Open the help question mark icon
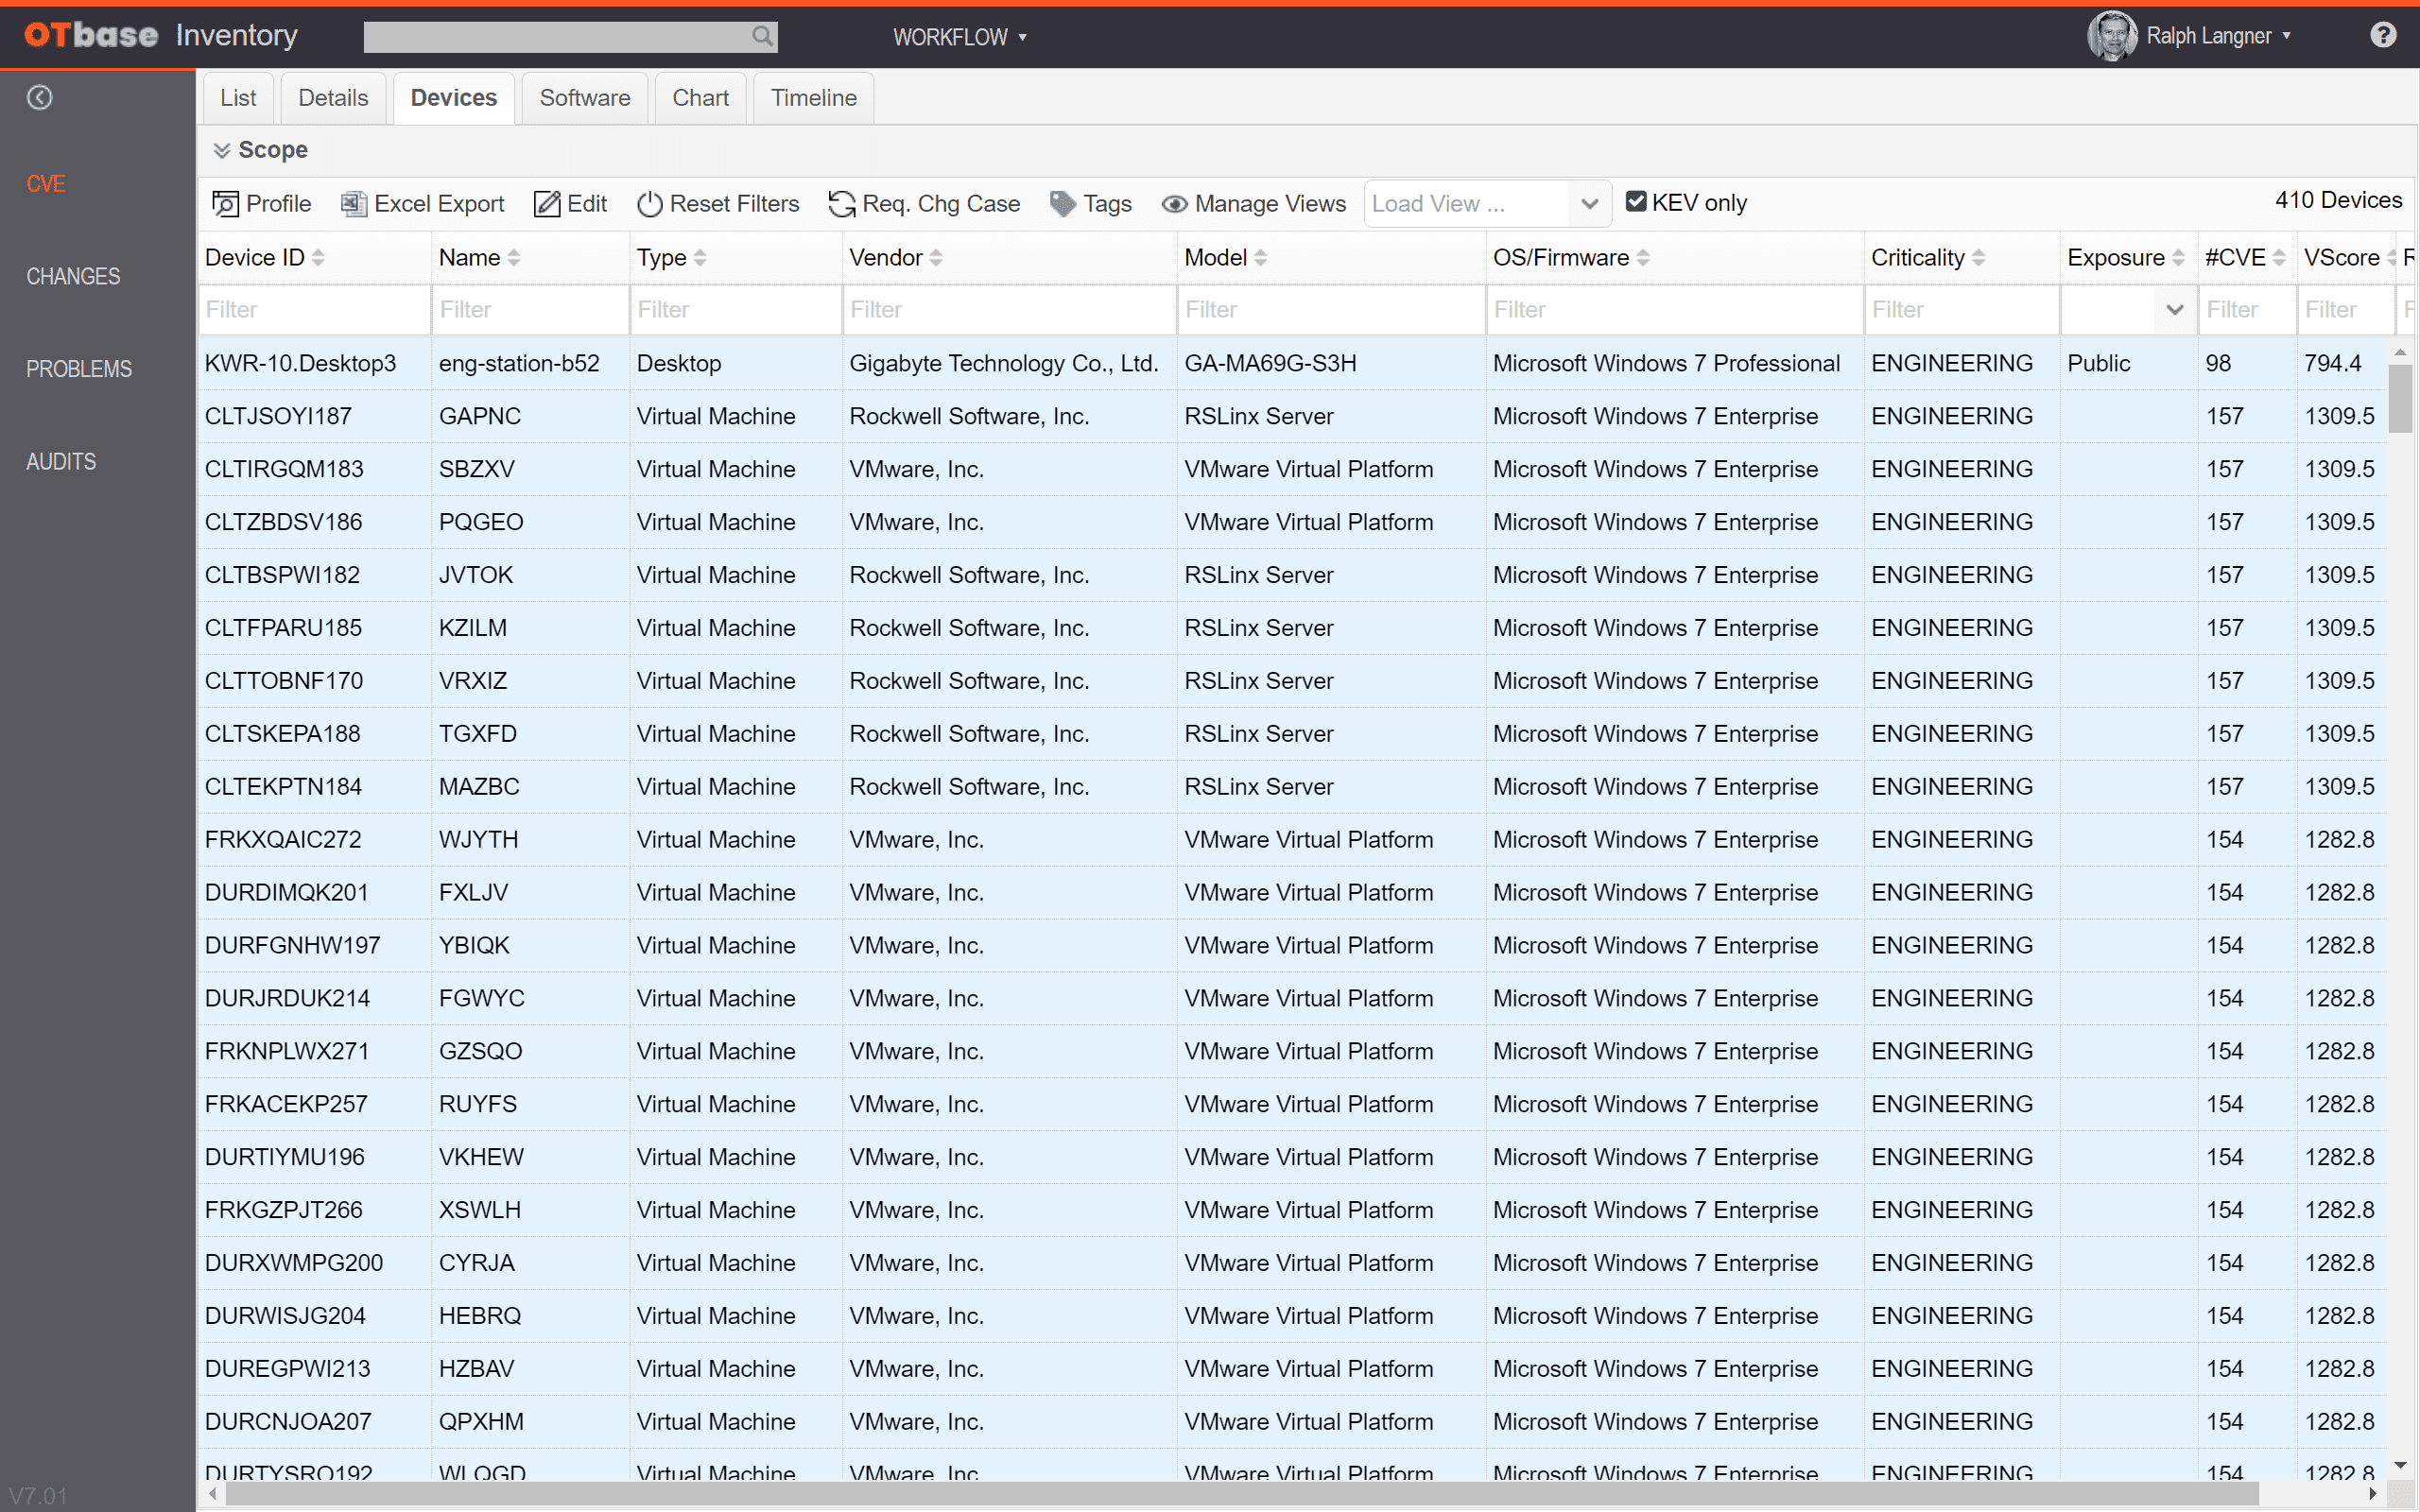The width and height of the screenshot is (2420, 1512). [x=2383, y=35]
